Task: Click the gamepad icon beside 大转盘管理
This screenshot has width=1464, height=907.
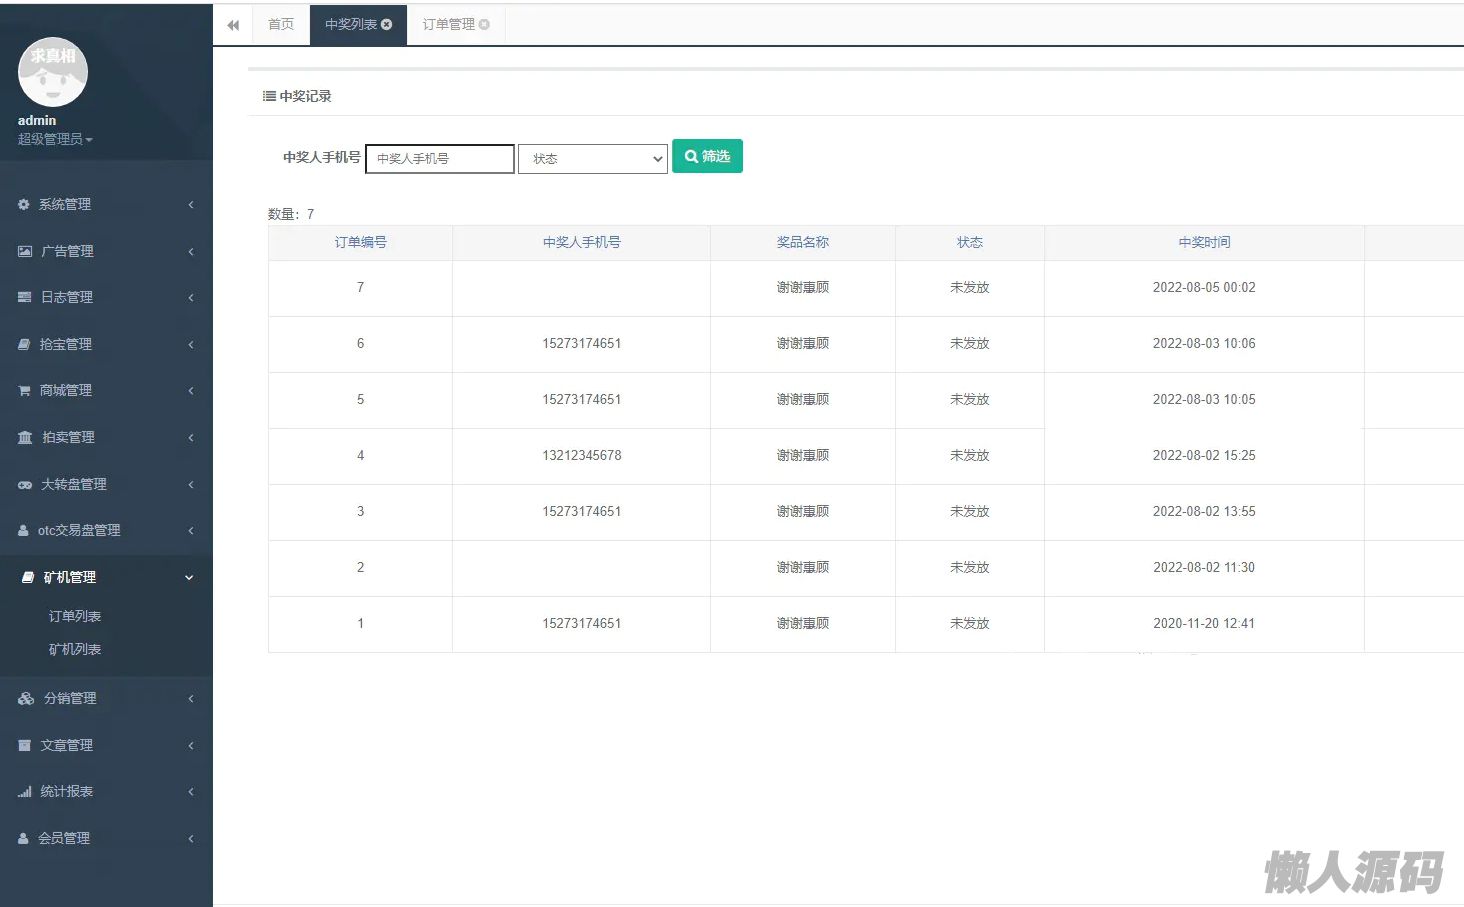Action: (x=25, y=485)
